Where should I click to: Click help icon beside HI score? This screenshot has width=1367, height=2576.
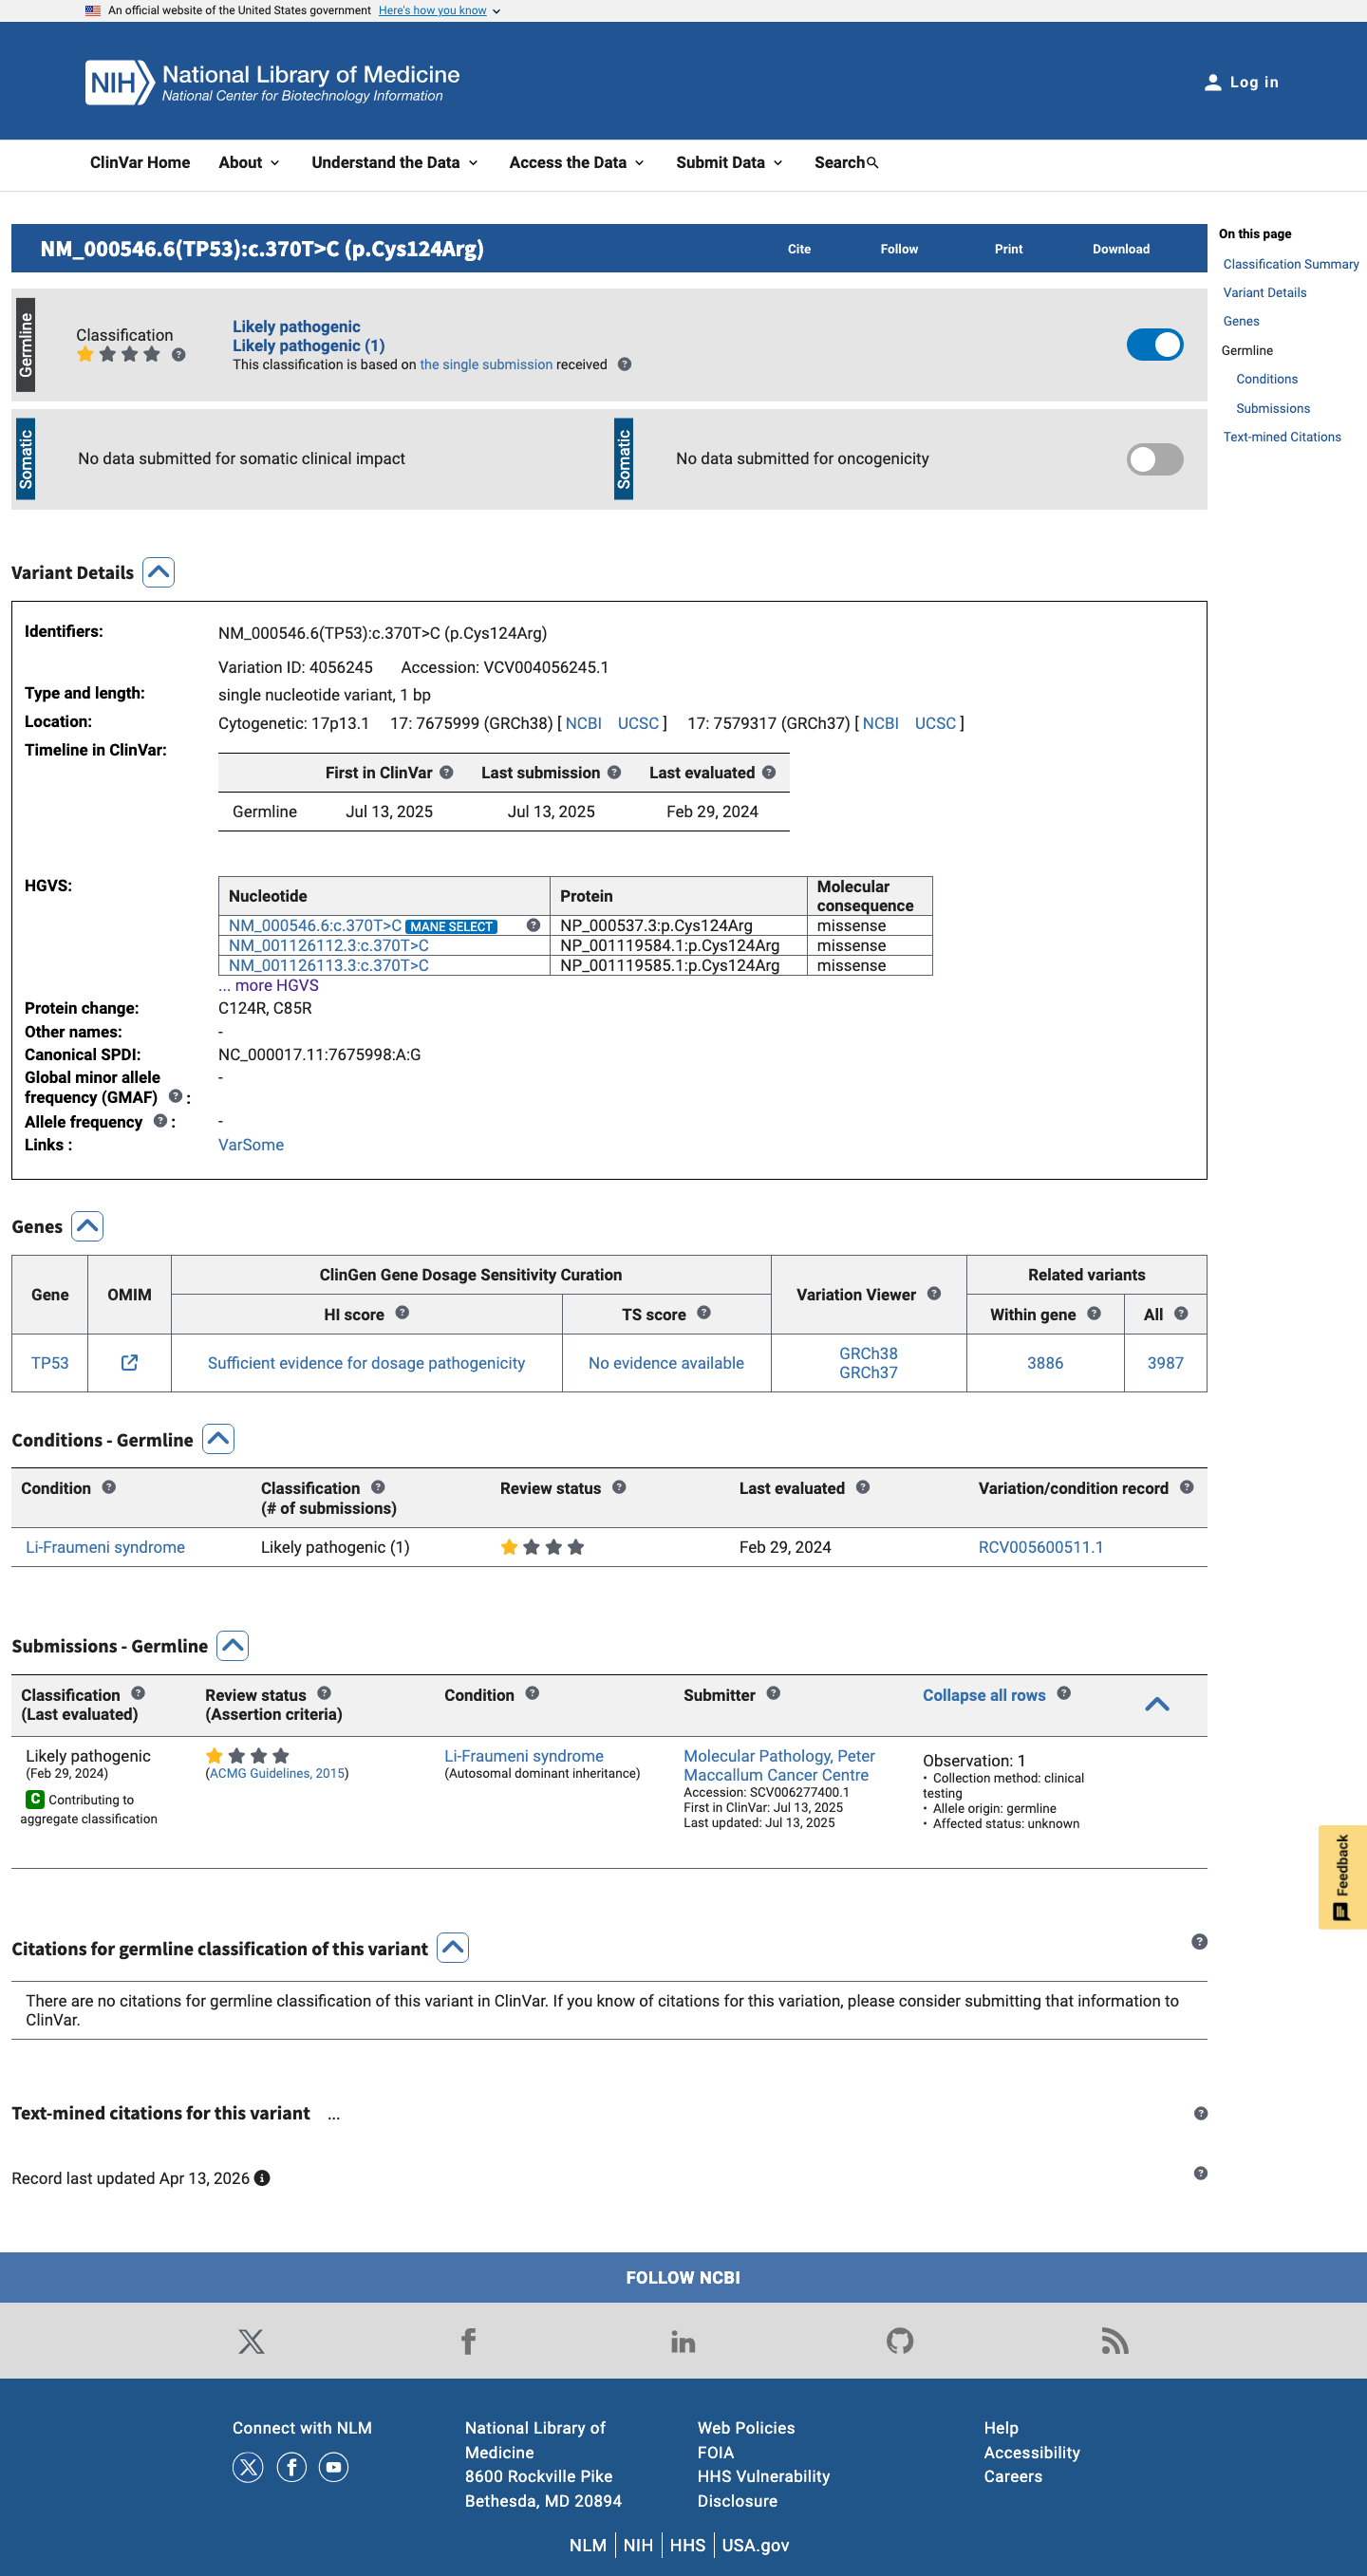point(402,1312)
